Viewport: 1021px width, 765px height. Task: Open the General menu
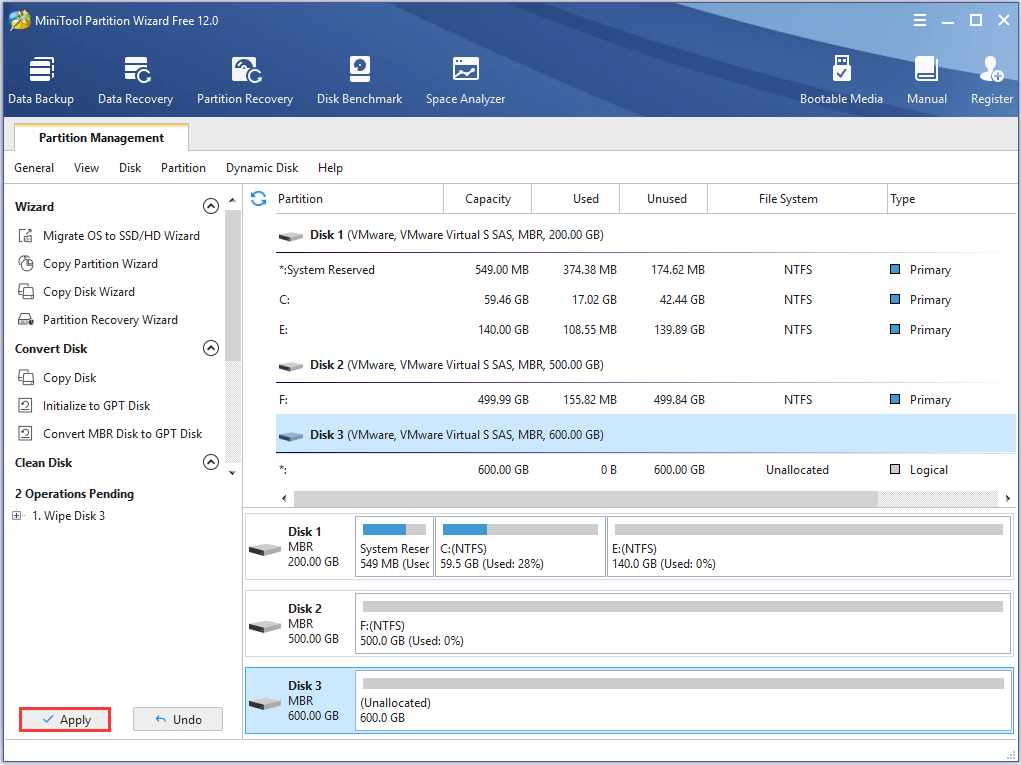click(34, 168)
